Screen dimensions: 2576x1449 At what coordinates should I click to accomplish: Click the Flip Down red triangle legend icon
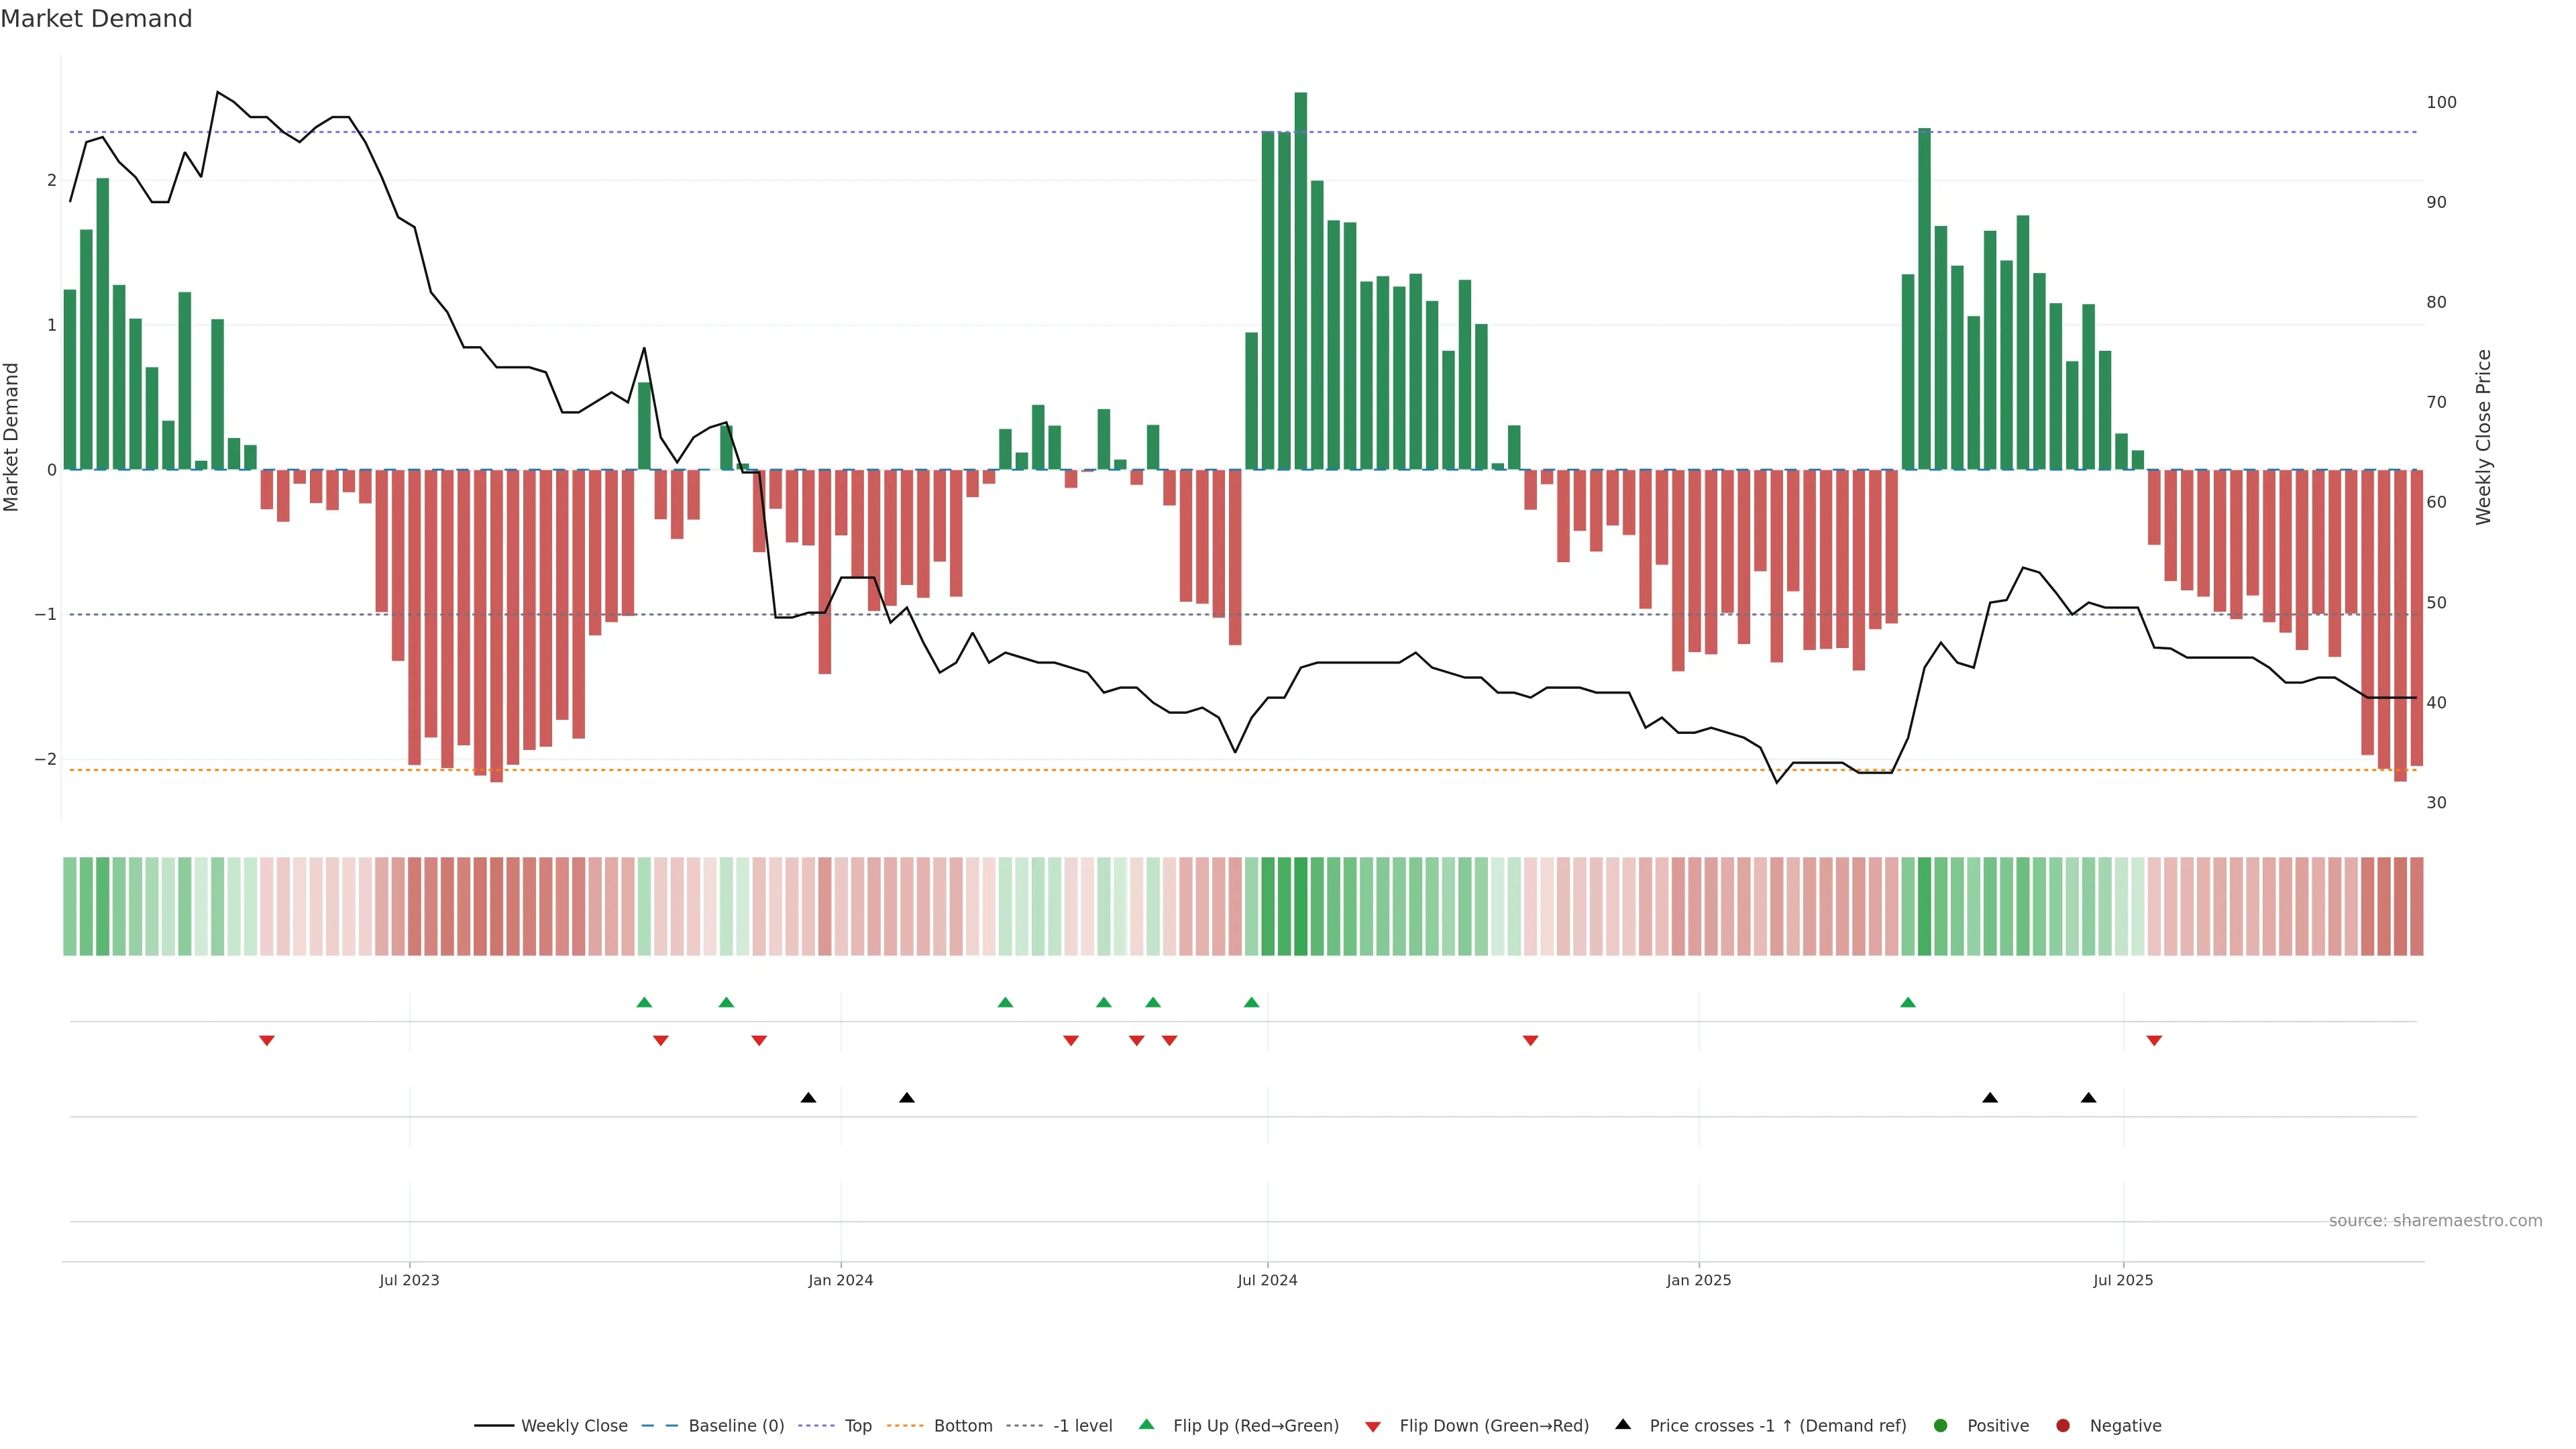point(1373,1427)
